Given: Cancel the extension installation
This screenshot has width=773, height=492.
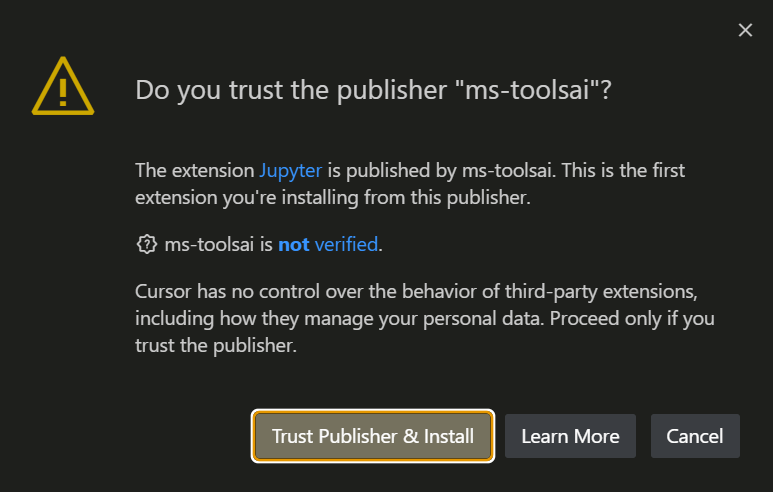Looking at the screenshot, I should (x=695, y=436).
